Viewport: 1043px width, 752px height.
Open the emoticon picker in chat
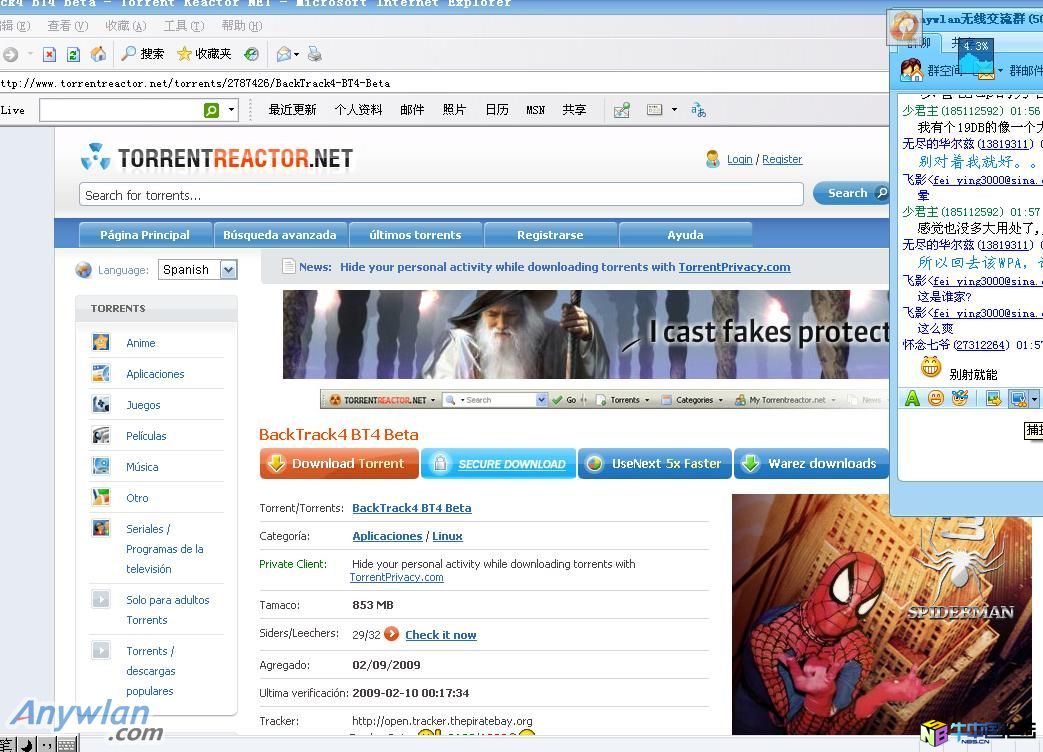(936, 398)
